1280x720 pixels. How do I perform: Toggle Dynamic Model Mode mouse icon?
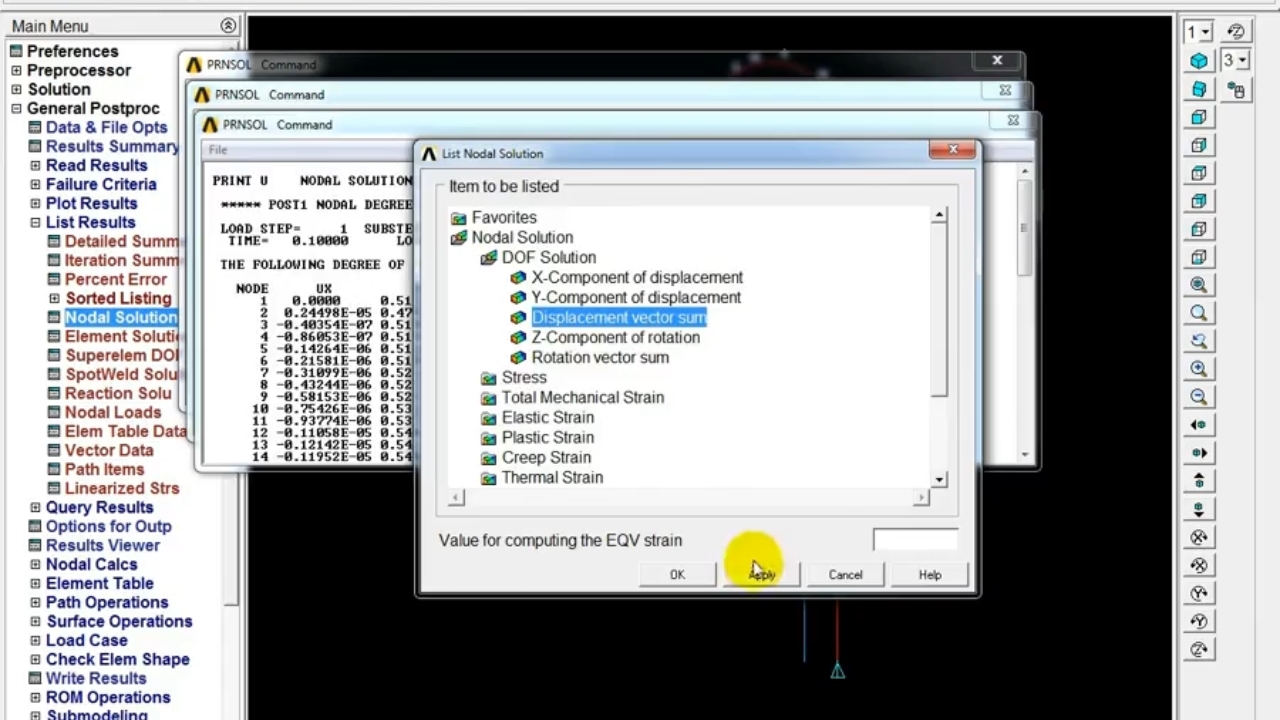pos(1236,91)
